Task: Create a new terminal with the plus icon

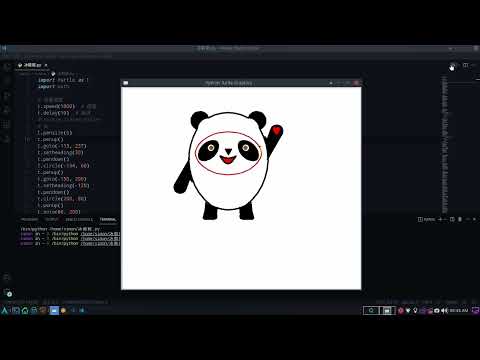Action: (x=440, y=219)
